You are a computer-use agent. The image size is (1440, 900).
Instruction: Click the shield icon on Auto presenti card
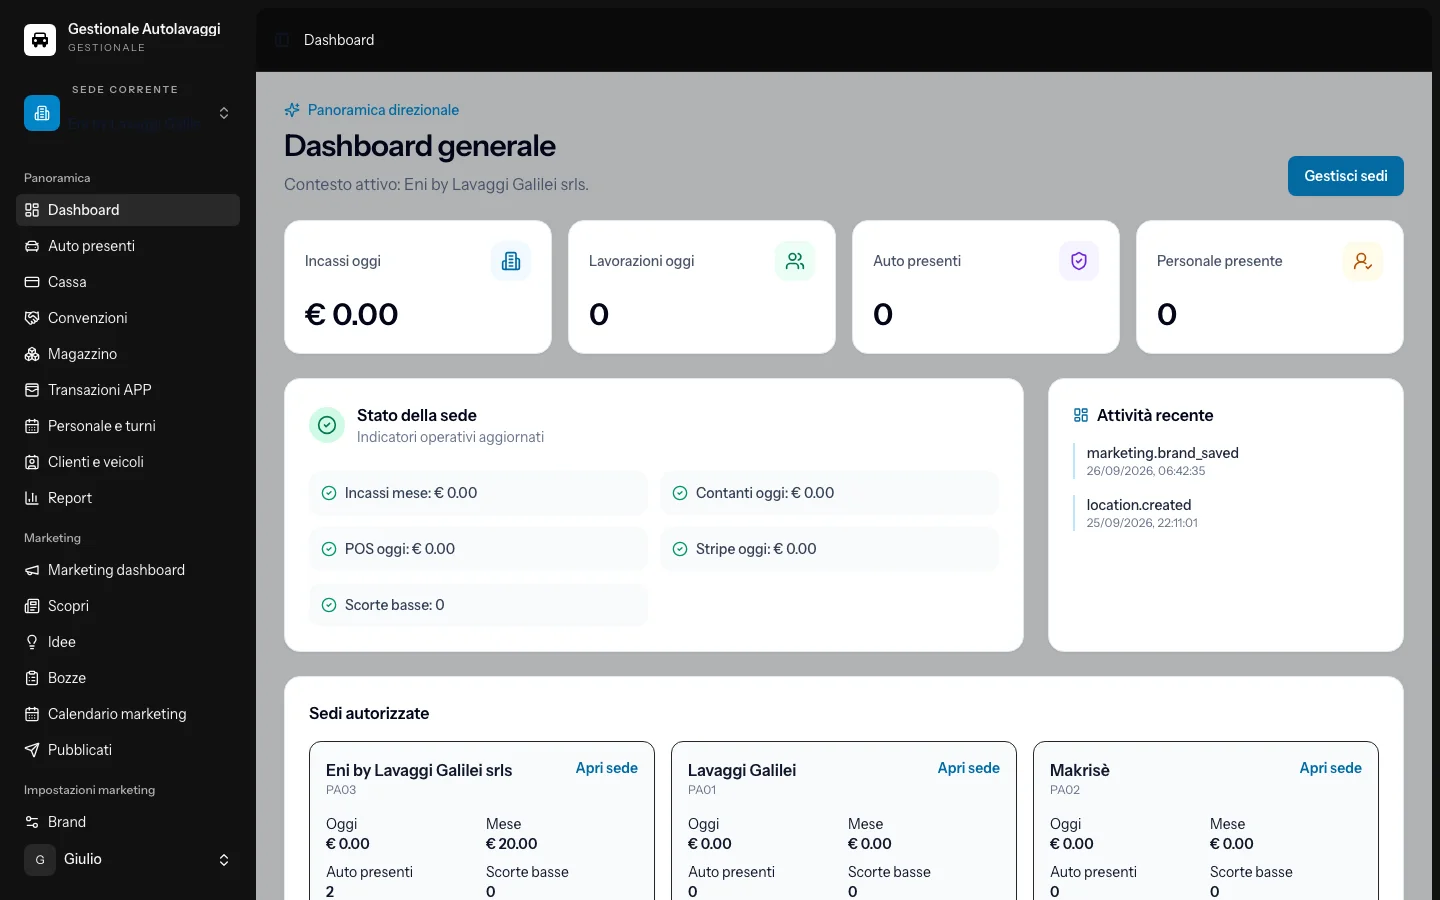pos(1079,261)
